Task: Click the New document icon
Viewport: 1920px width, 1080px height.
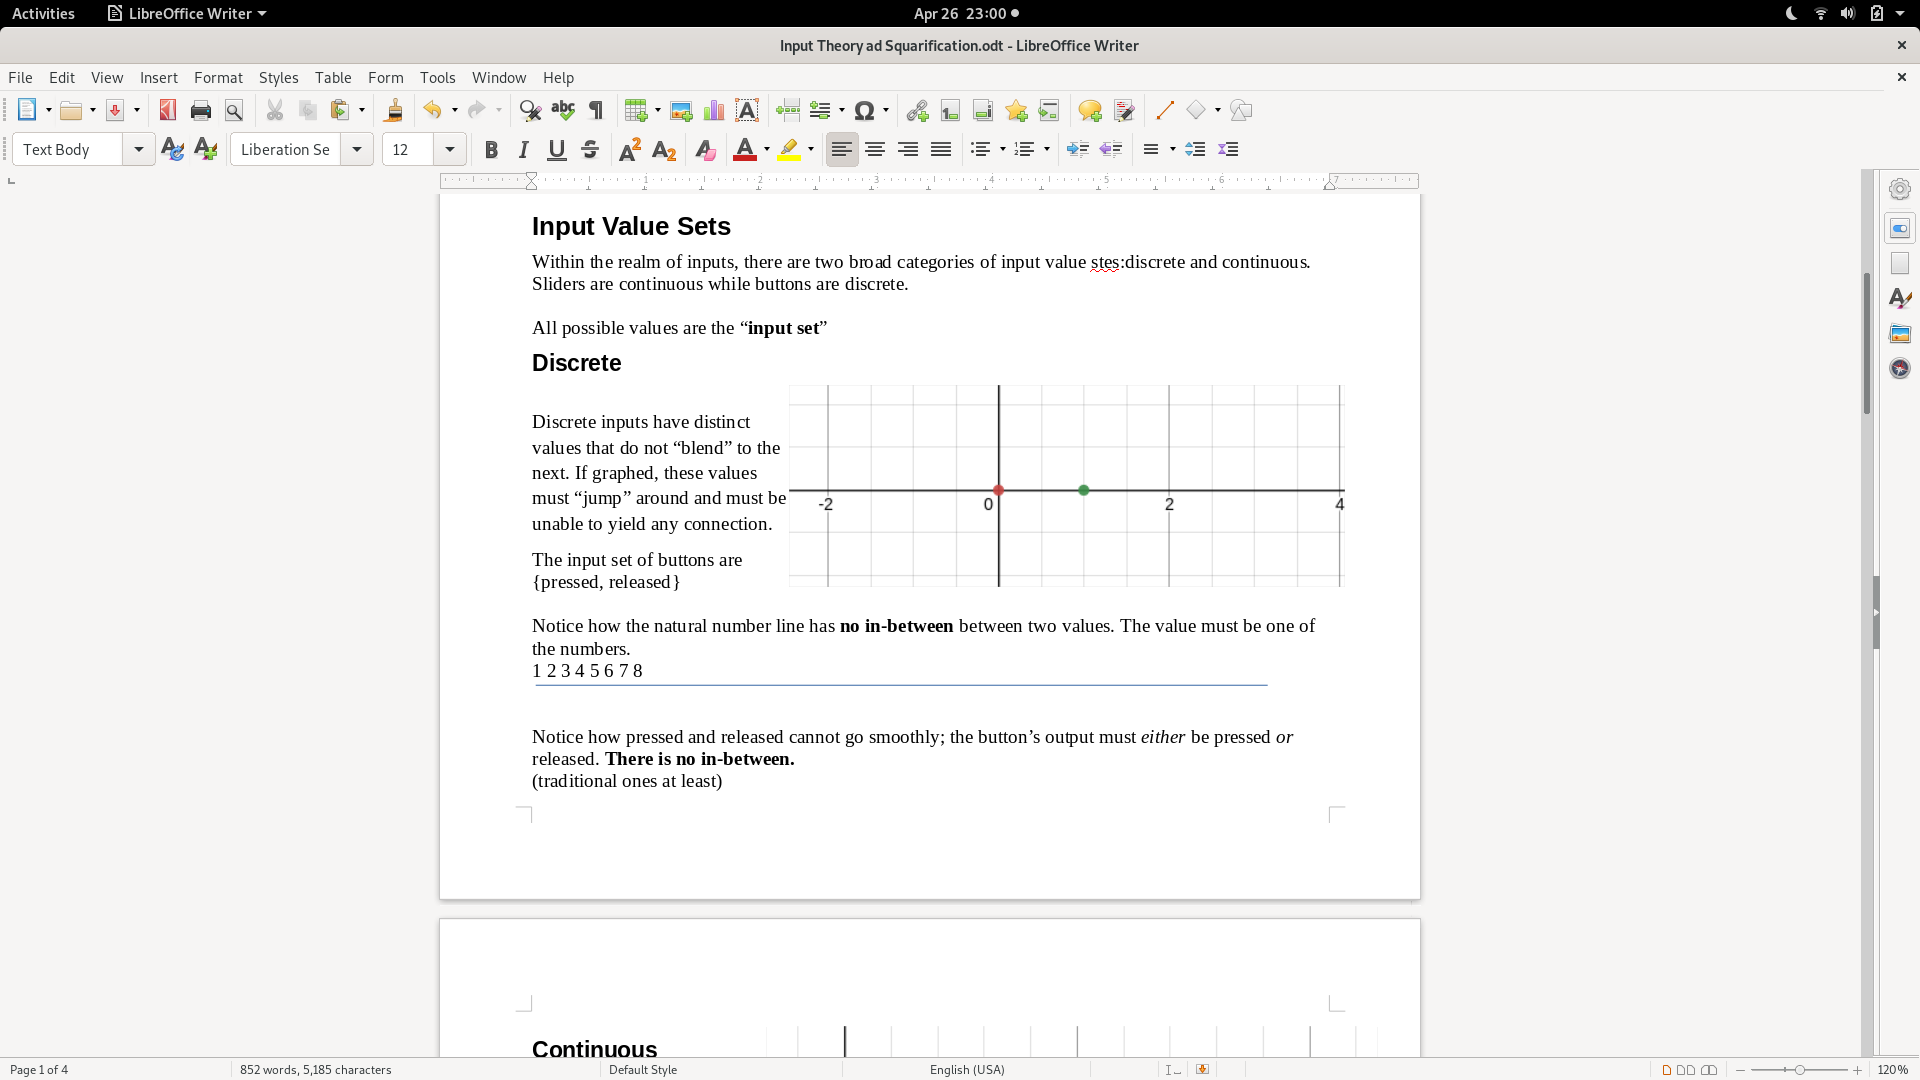Action: pyautogui.click(x=27, y=111)
